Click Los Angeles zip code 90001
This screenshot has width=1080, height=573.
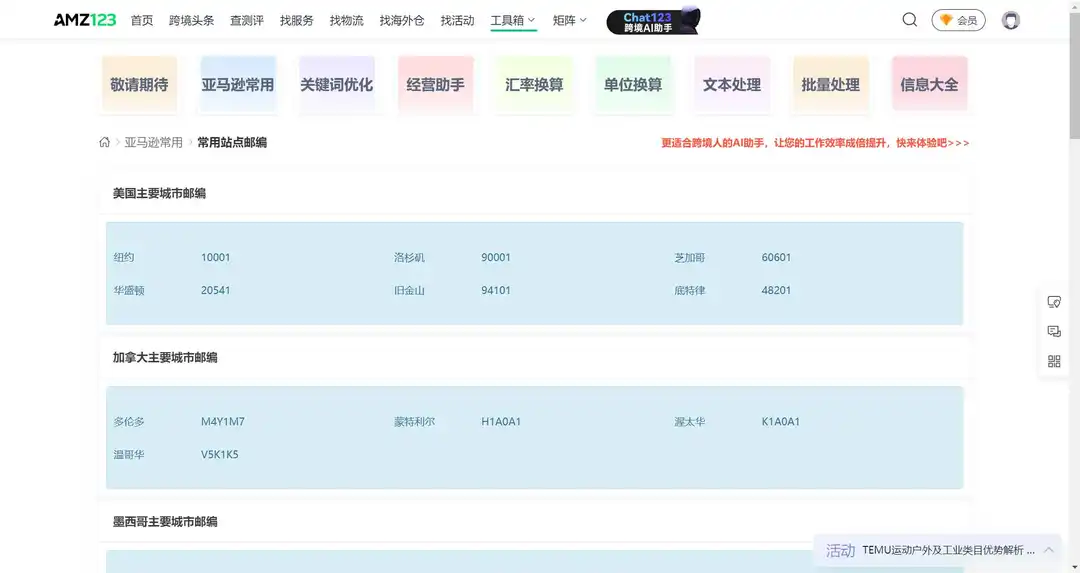pos(496,257)
